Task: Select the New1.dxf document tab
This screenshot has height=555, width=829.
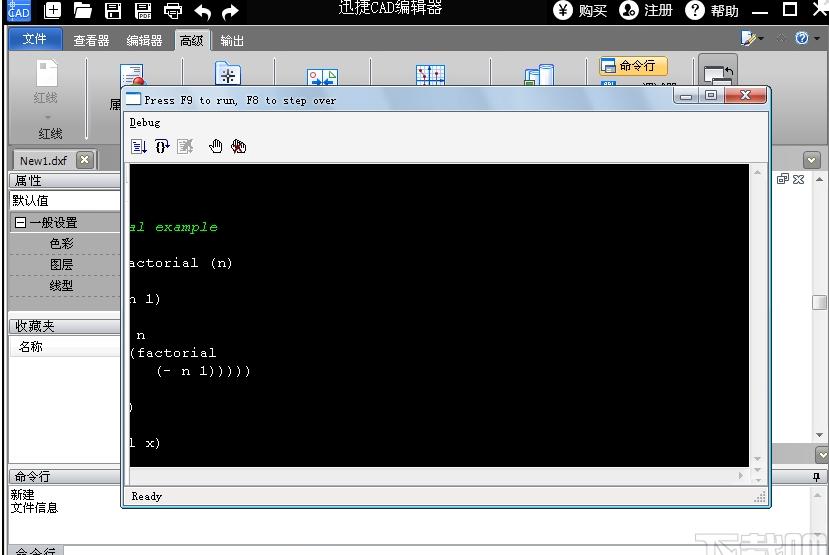Action: [x=43, y=161]
